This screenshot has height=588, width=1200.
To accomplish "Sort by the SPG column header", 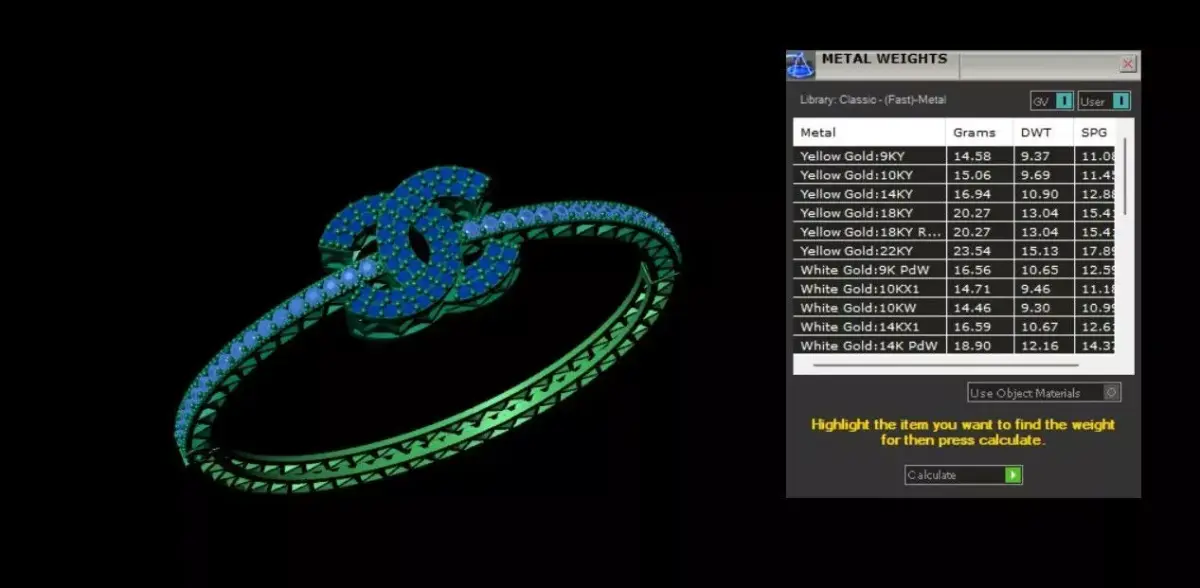I will coord(1094,132).
